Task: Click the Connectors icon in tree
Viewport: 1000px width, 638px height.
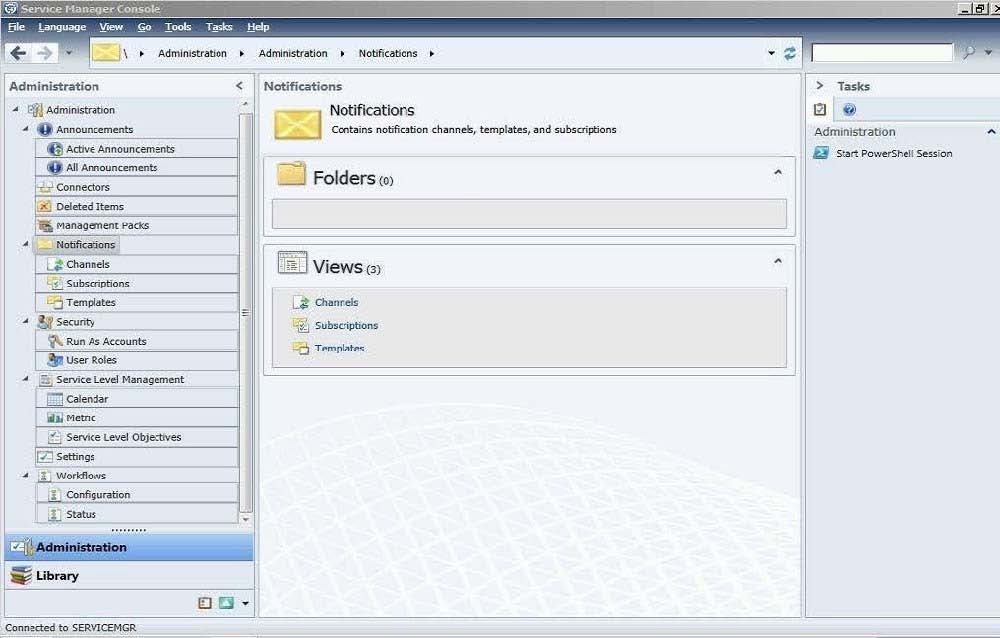Action: click(45, 187)
